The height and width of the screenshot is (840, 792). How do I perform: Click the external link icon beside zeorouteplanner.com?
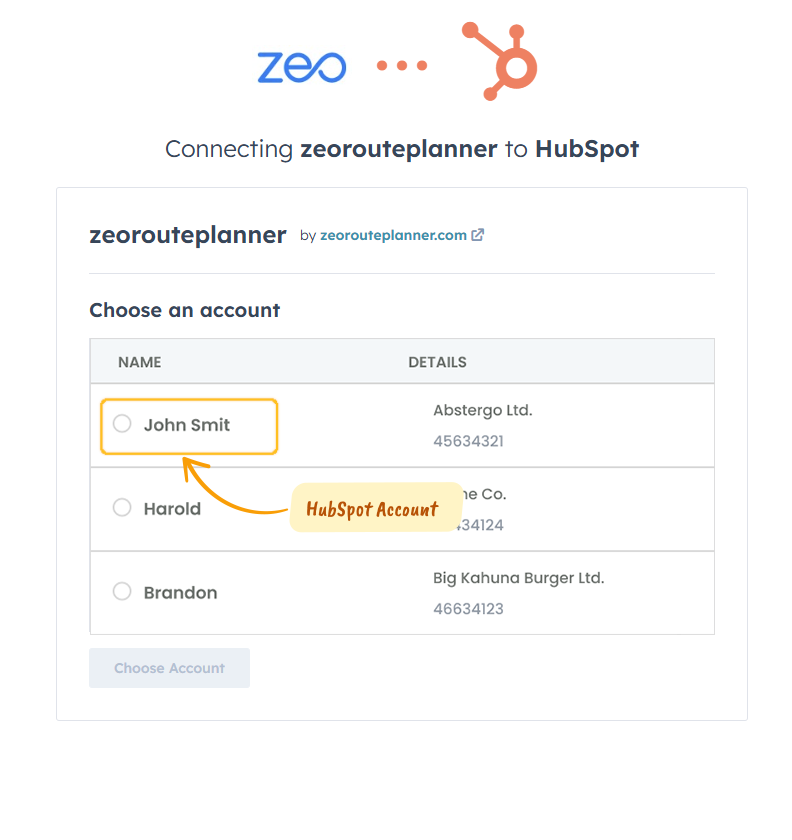pos(478,235)
